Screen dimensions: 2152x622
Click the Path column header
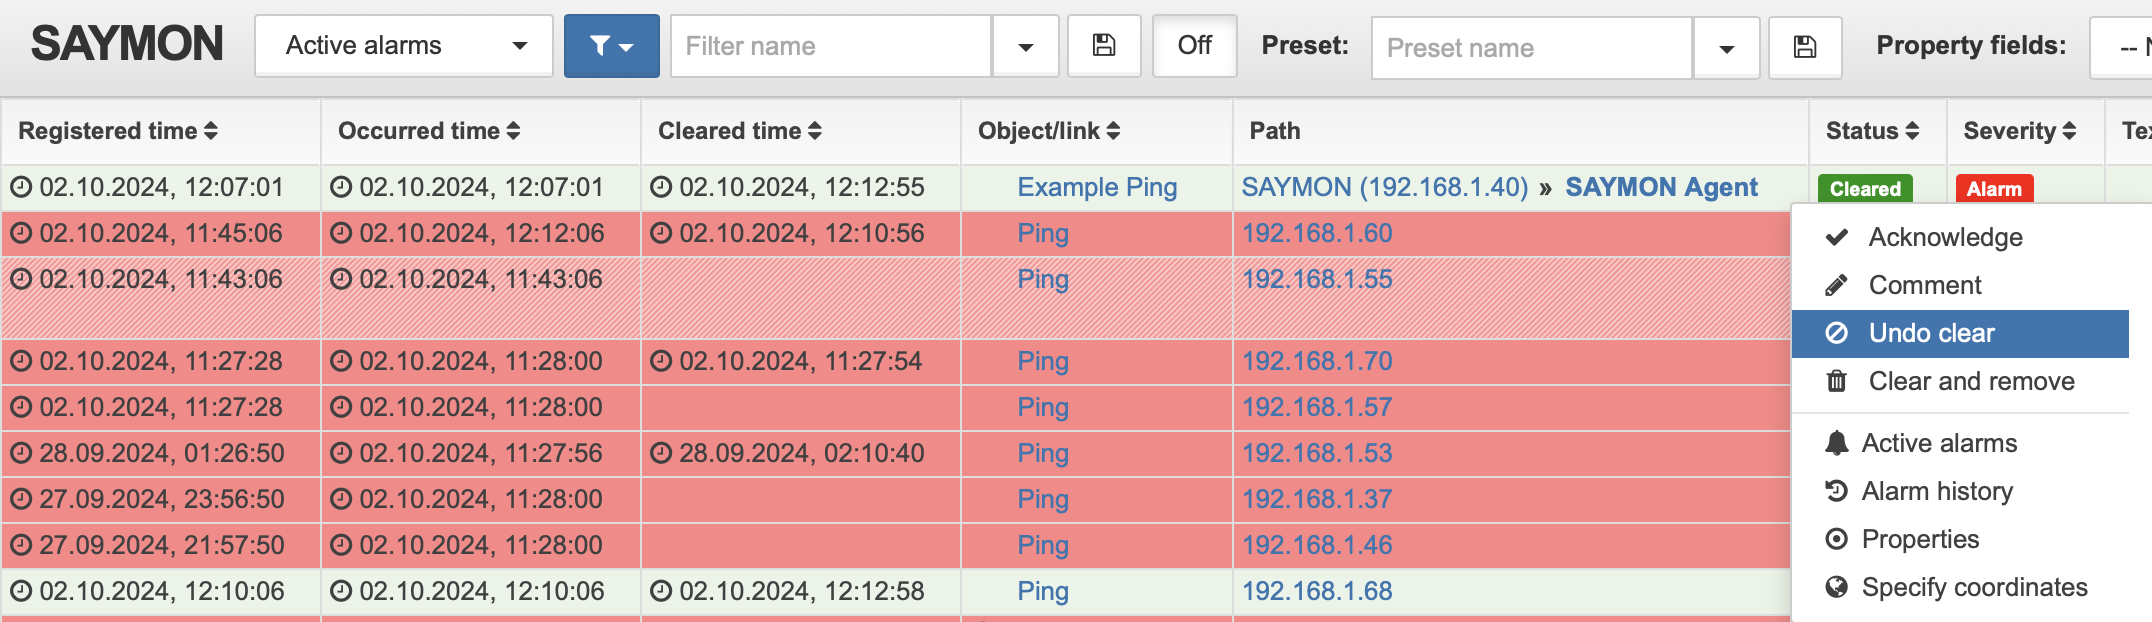point(1275,131)
